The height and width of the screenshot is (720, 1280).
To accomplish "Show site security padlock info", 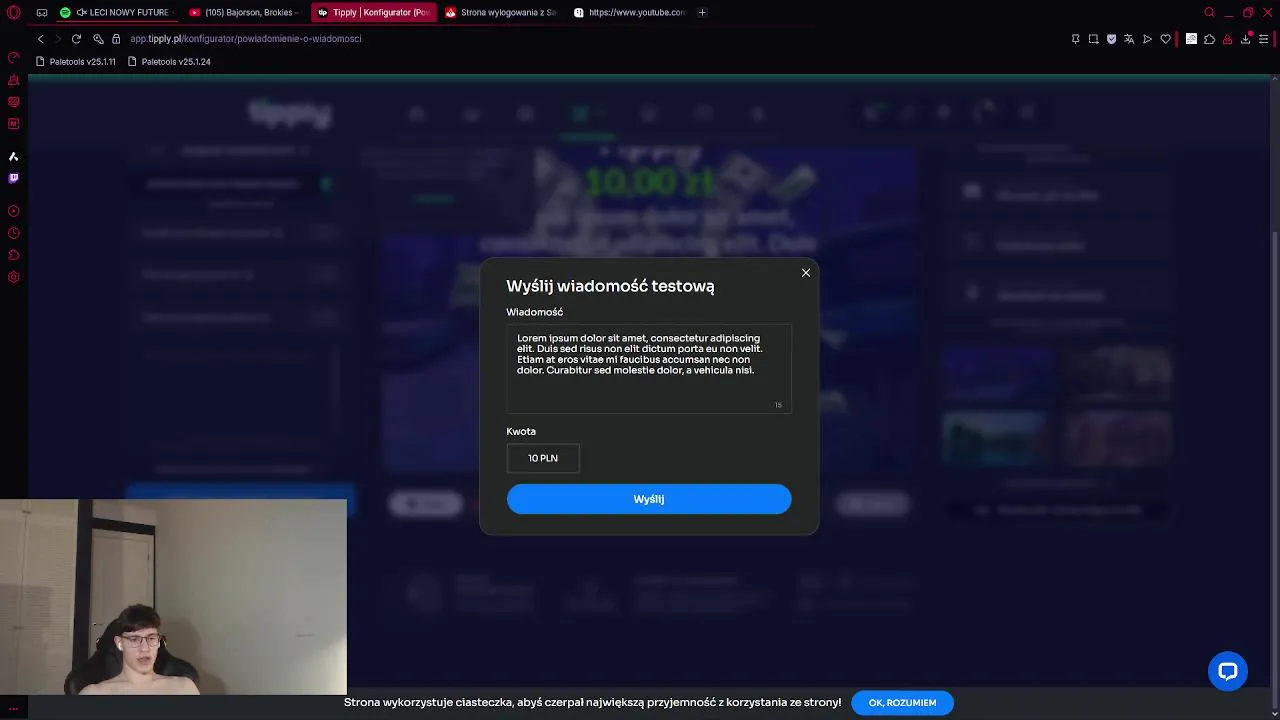I will (x=116, y=39).
